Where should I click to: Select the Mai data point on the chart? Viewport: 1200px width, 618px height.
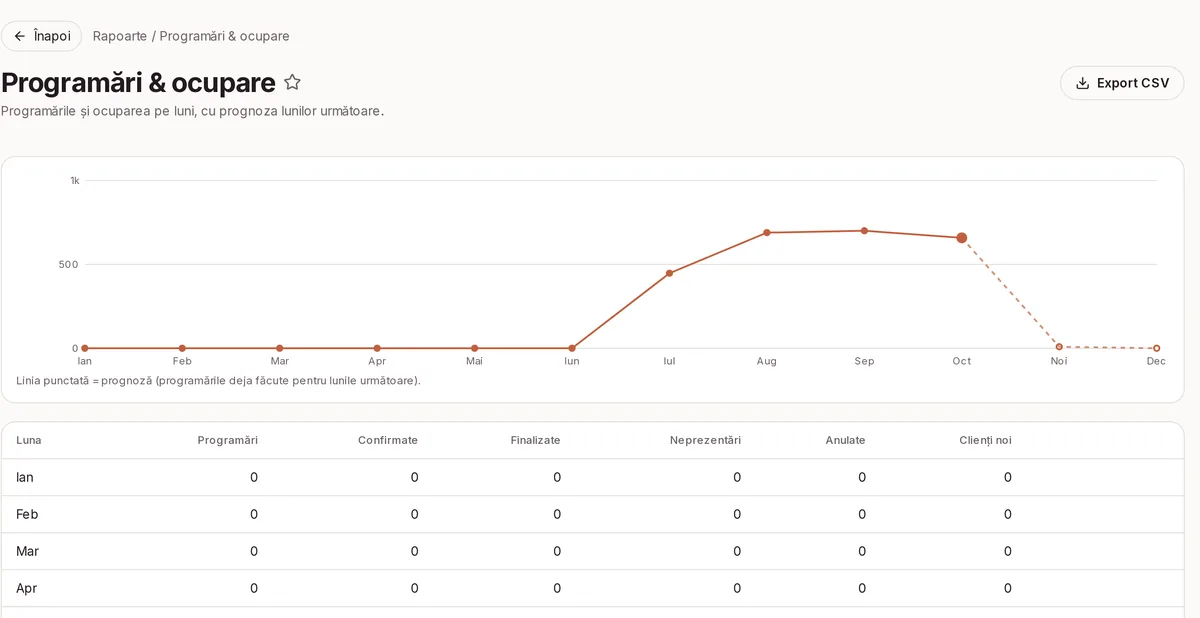pos(475,348)
